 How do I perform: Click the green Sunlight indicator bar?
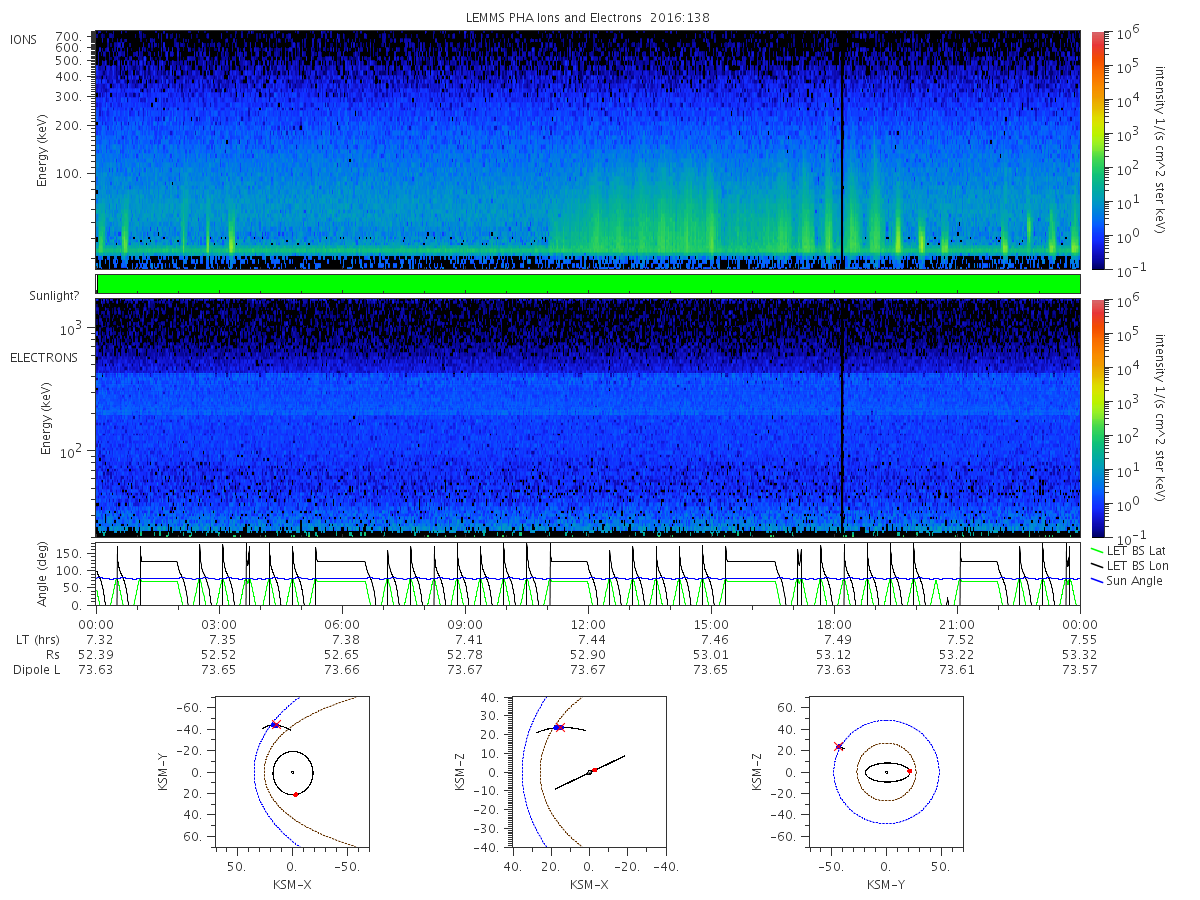click(588, 284)
